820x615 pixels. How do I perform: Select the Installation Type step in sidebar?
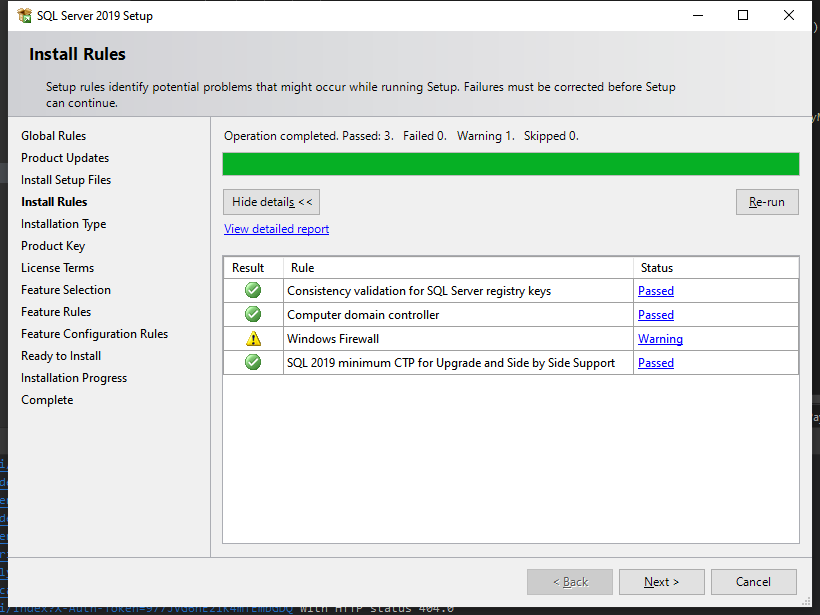point(63,224)
